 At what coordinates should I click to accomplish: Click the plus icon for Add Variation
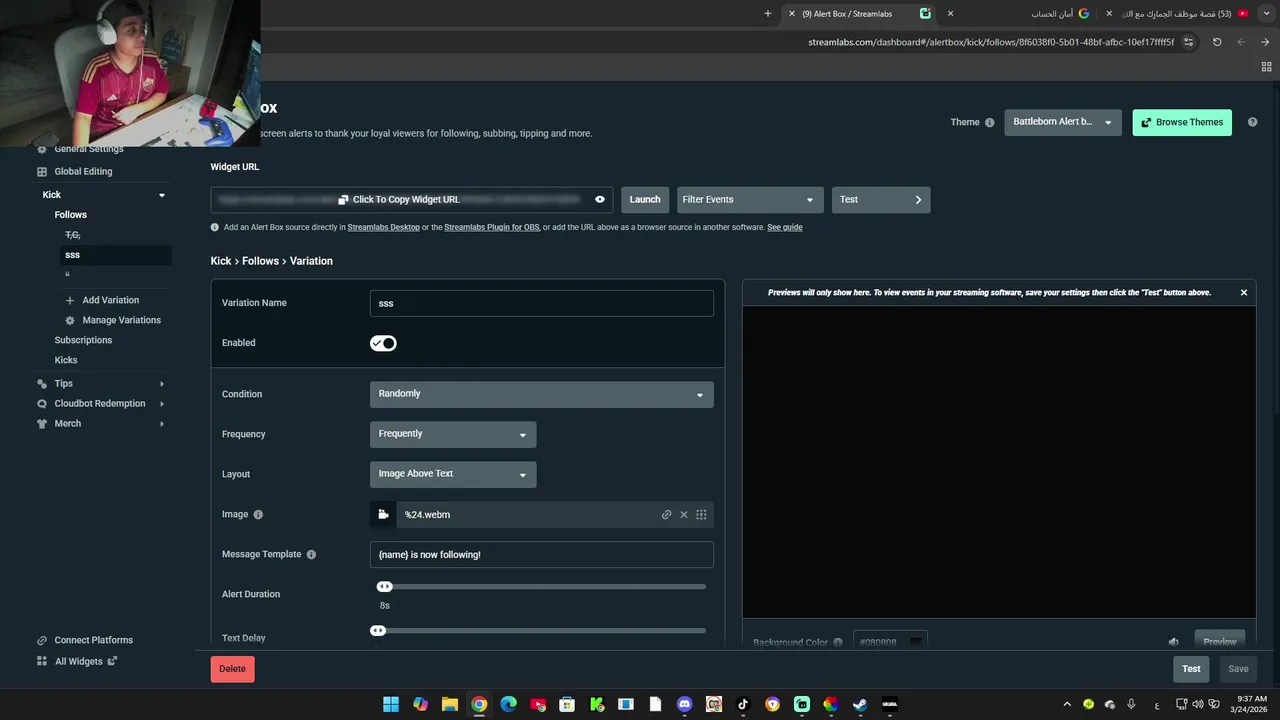click(70, 300)
